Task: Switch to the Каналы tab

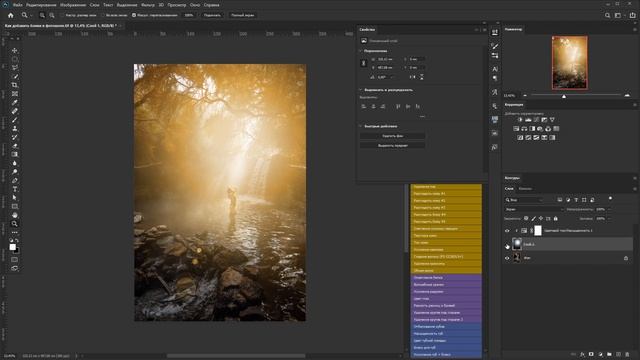Action: [x=525, y=189]
